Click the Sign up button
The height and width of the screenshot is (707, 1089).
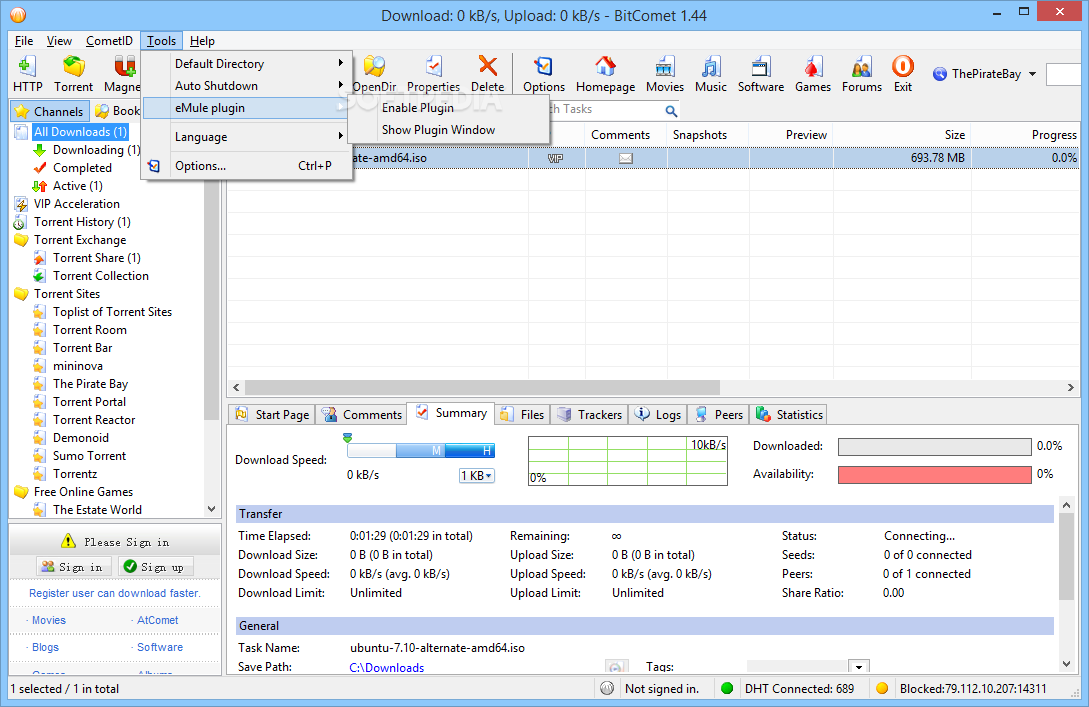(x=156, y=567)
